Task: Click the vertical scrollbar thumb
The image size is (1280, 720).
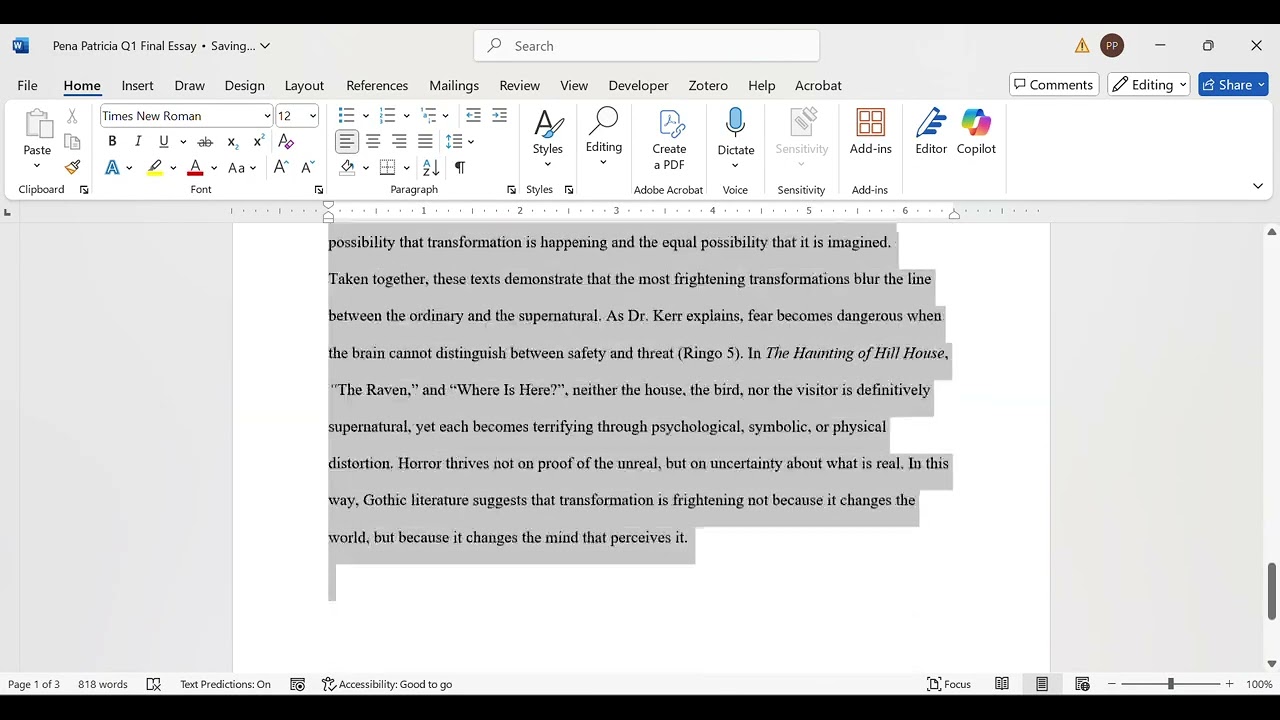Action: (1272, 591)
